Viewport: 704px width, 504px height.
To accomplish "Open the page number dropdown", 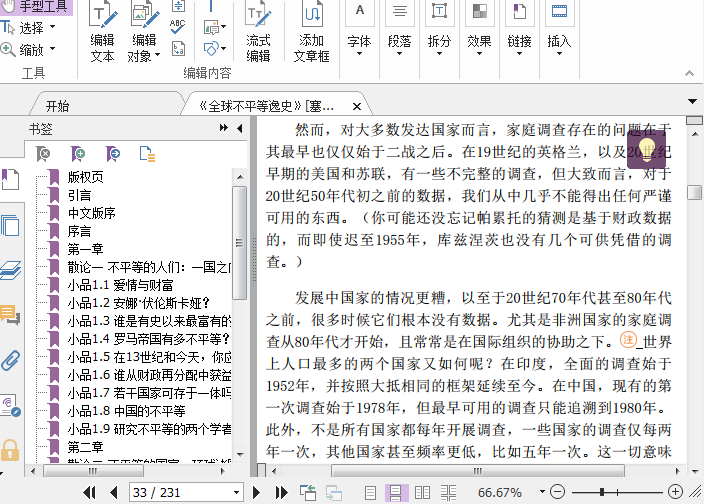I will pos(236,492).
